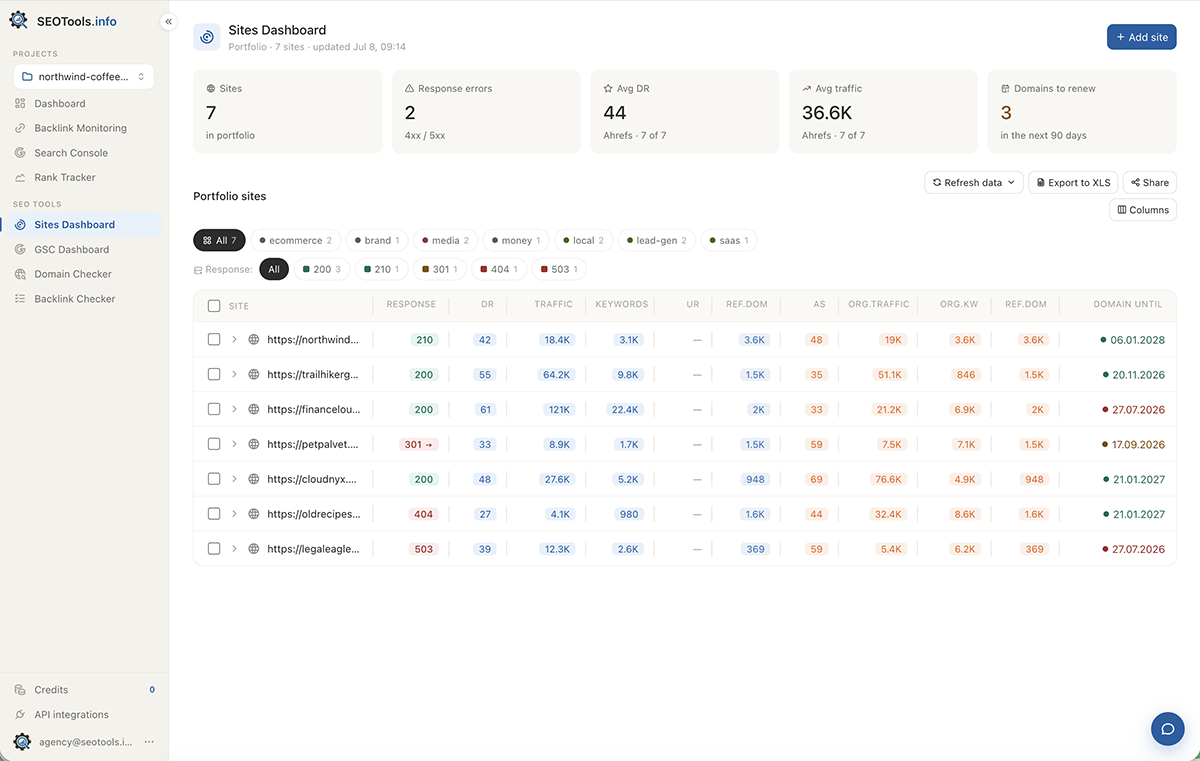Expand the financelou site row
This screenshot has width=1200, height=761.
[x=235, y=409]
